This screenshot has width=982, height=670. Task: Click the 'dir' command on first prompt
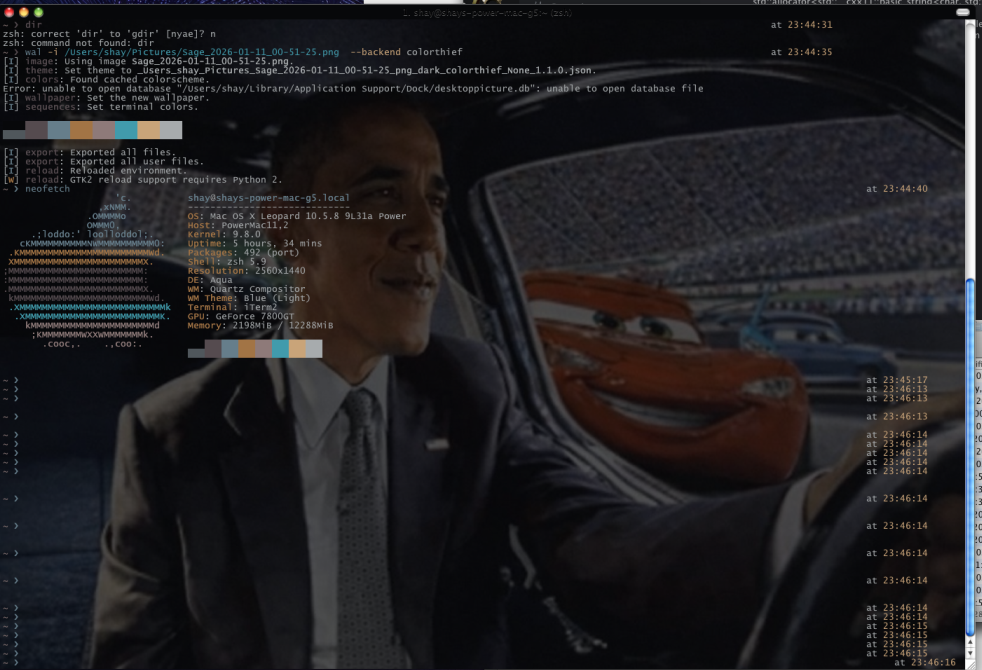point(33,25)
